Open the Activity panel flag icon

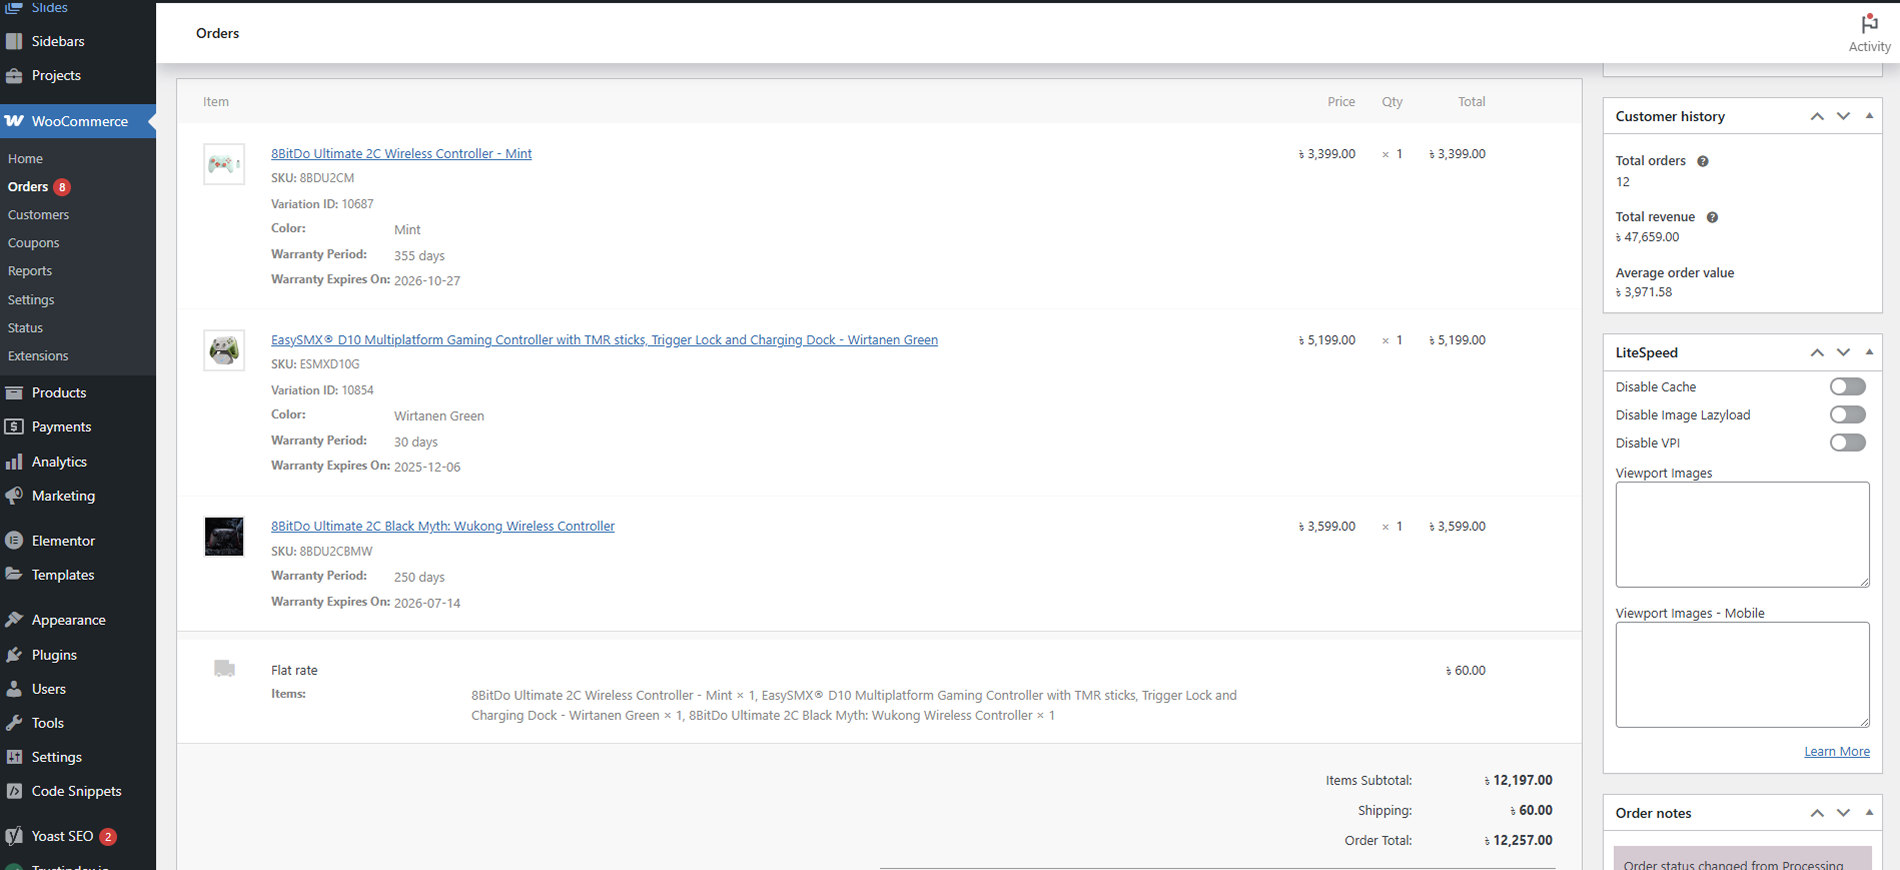coord(1868,23)
